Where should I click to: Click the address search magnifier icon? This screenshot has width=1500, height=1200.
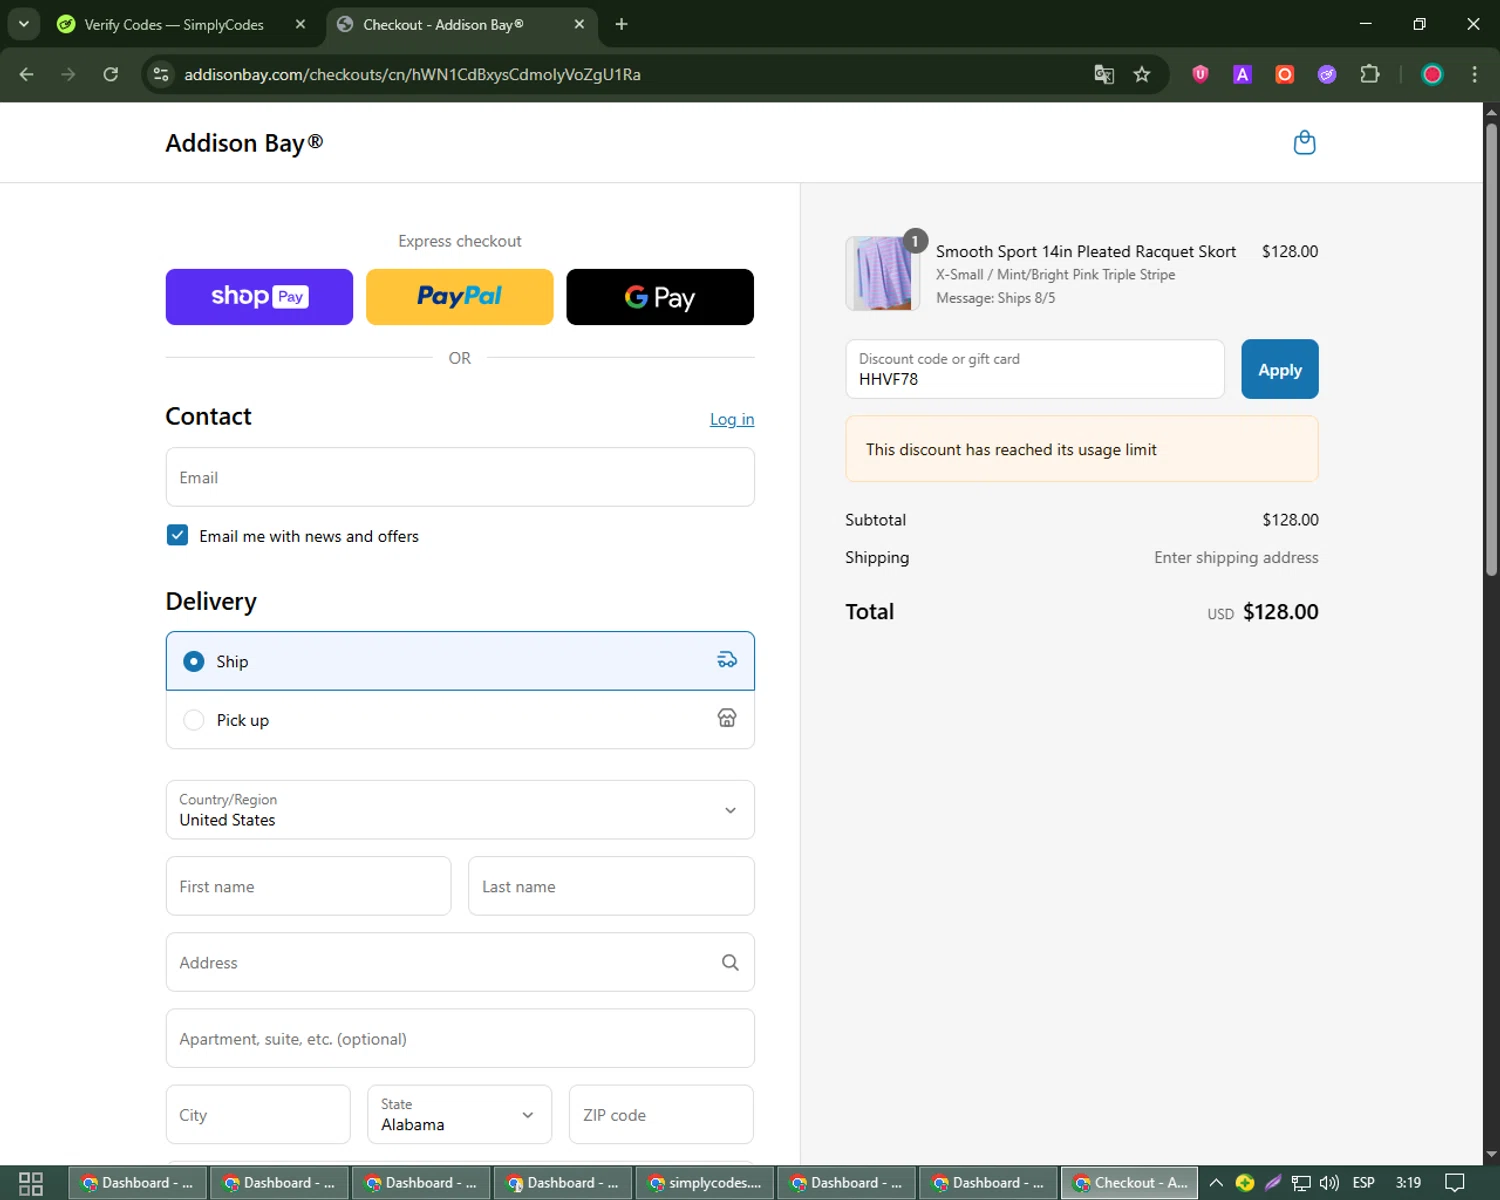730,962
